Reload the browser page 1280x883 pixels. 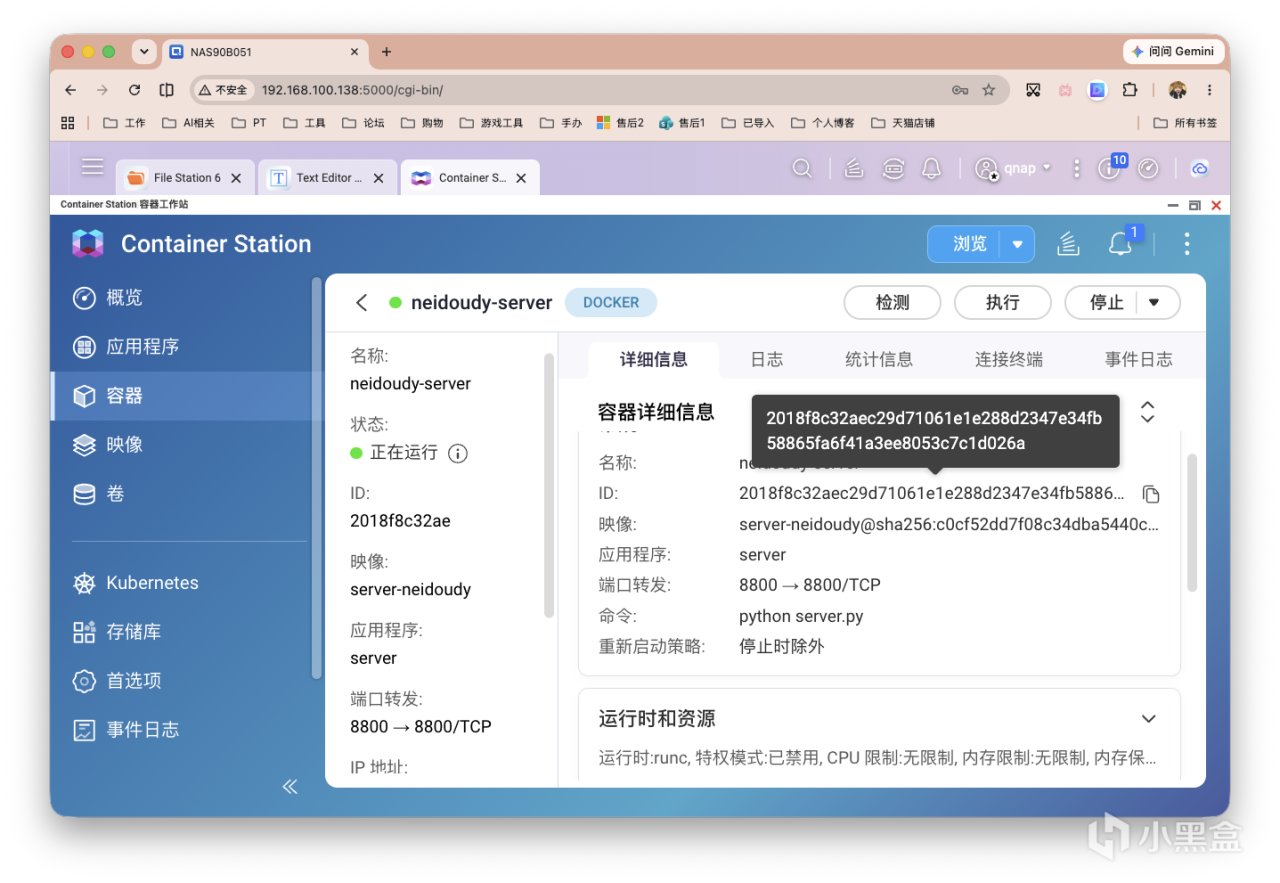click(x=134, y=90)
